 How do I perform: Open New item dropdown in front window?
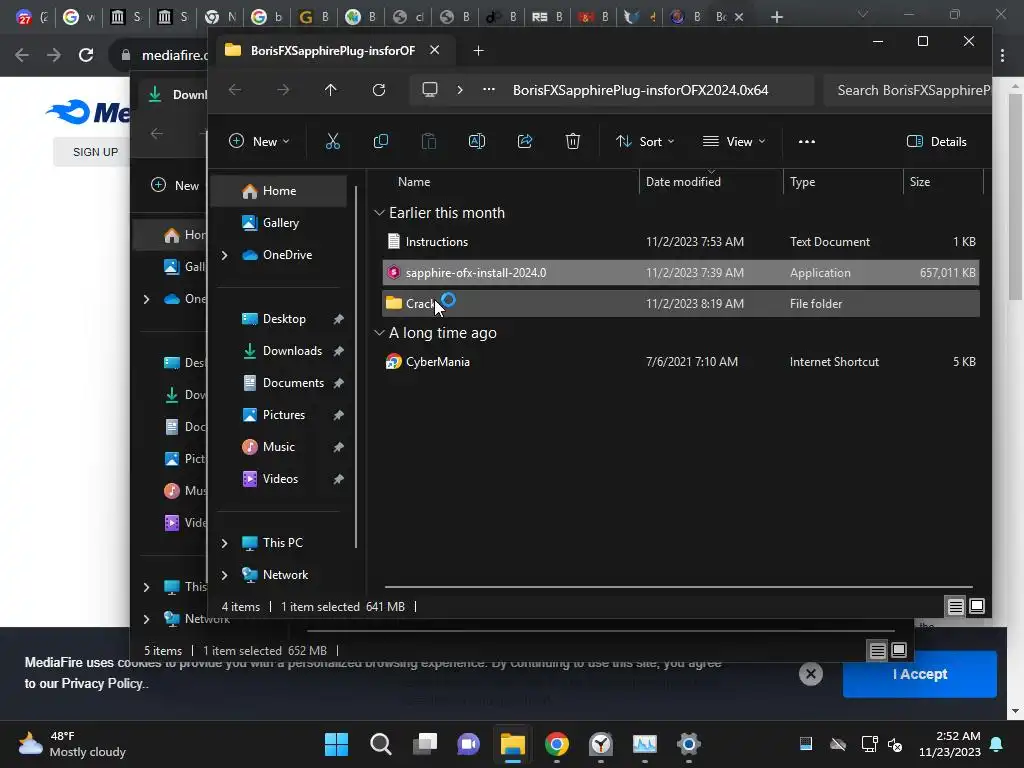coord(259,141)
